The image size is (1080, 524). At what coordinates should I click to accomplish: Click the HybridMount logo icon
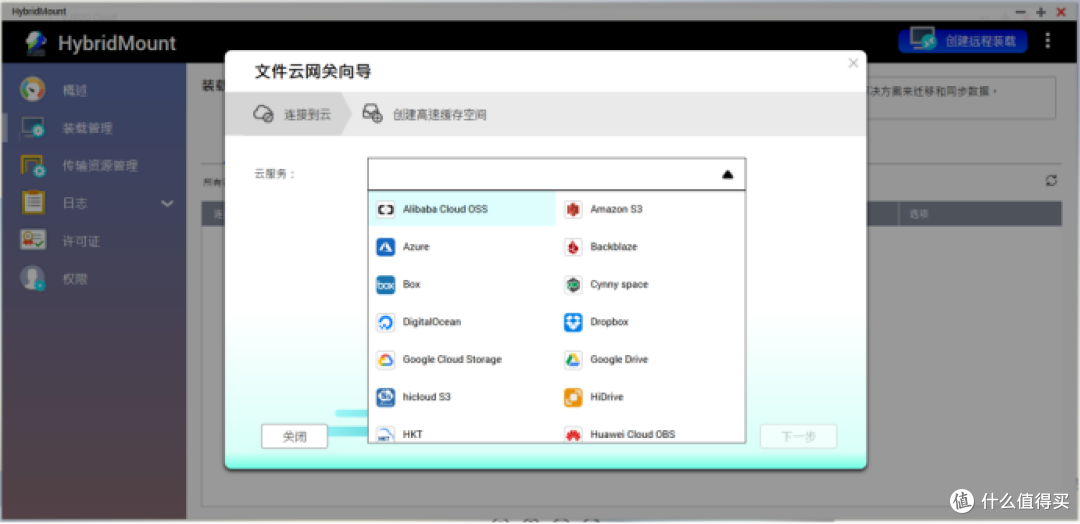click(37, 43)
